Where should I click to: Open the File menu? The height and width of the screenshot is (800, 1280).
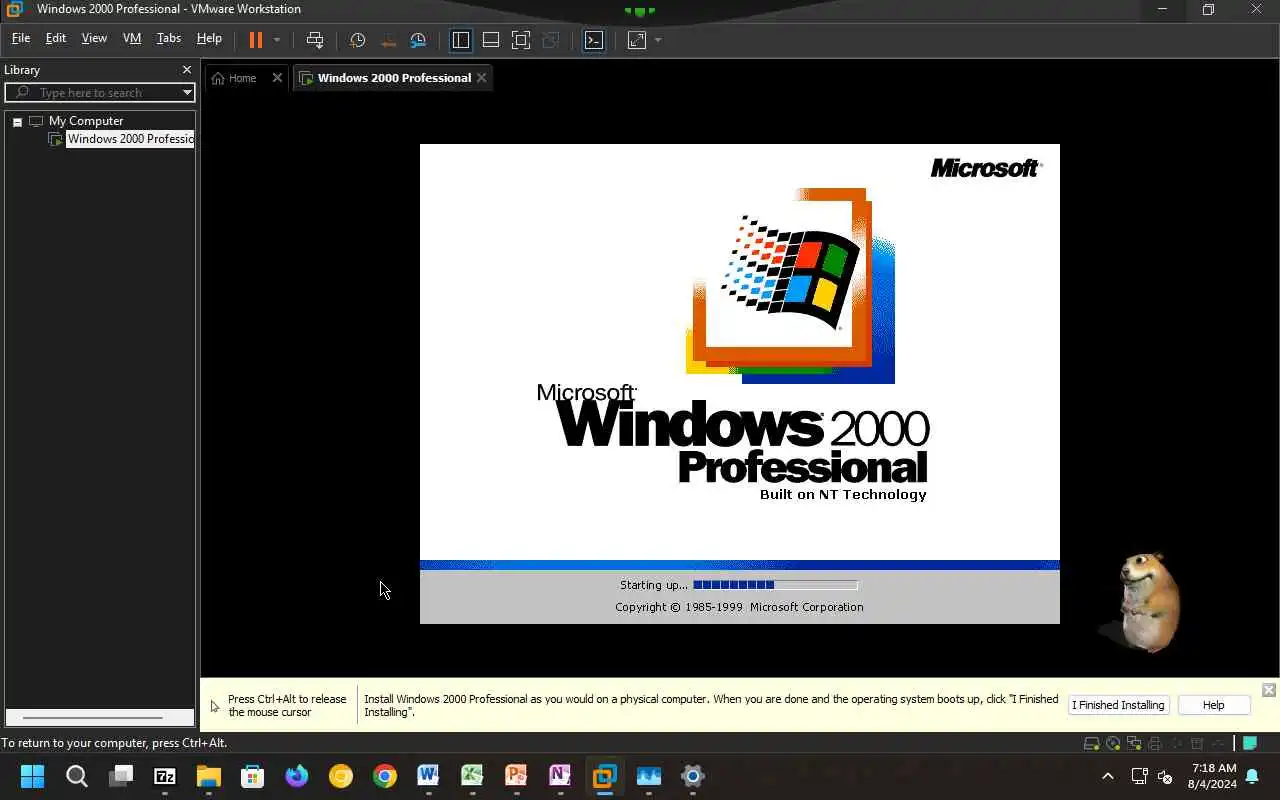pyautogui.click(x=21, y=38)
